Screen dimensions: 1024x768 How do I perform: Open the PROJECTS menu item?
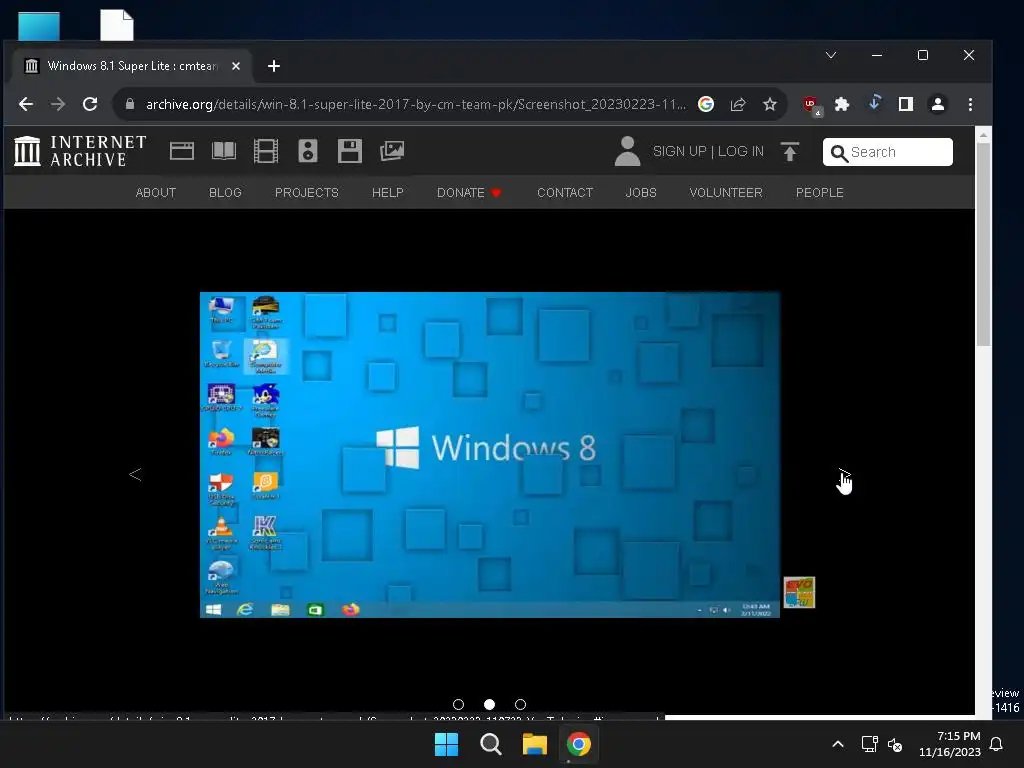[x=306, y=193]
